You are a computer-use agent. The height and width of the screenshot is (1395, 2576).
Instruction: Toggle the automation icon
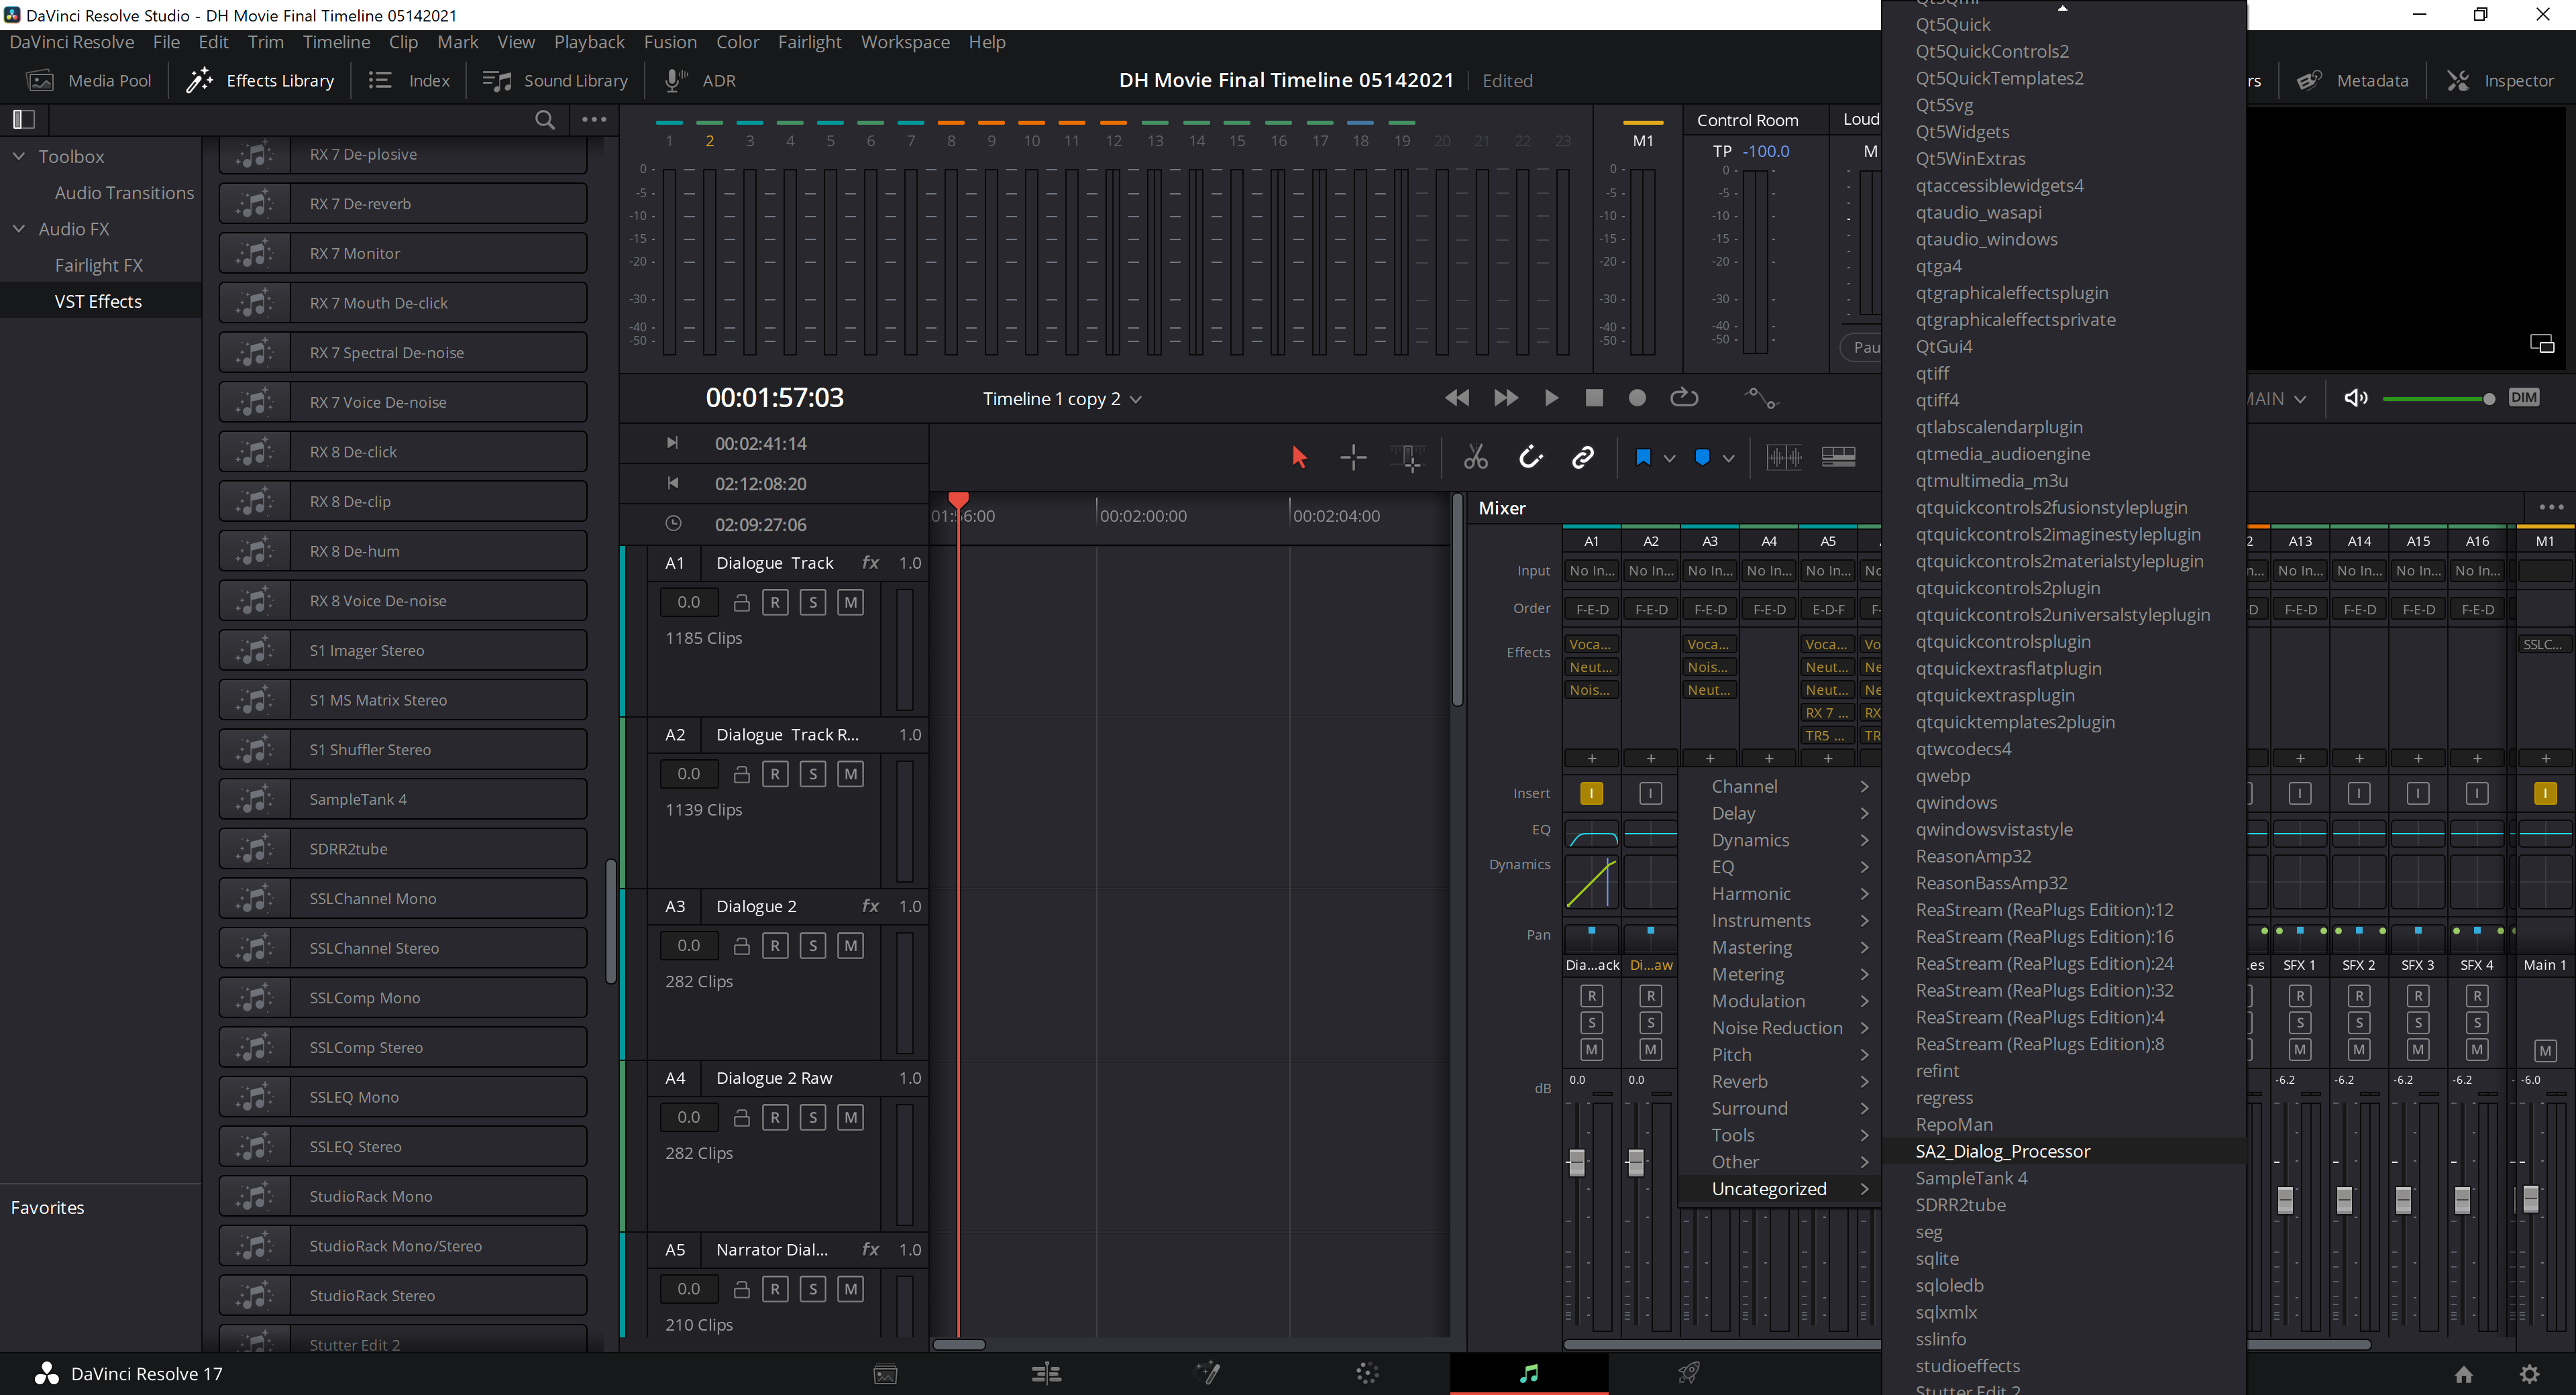pos(1761,398)
